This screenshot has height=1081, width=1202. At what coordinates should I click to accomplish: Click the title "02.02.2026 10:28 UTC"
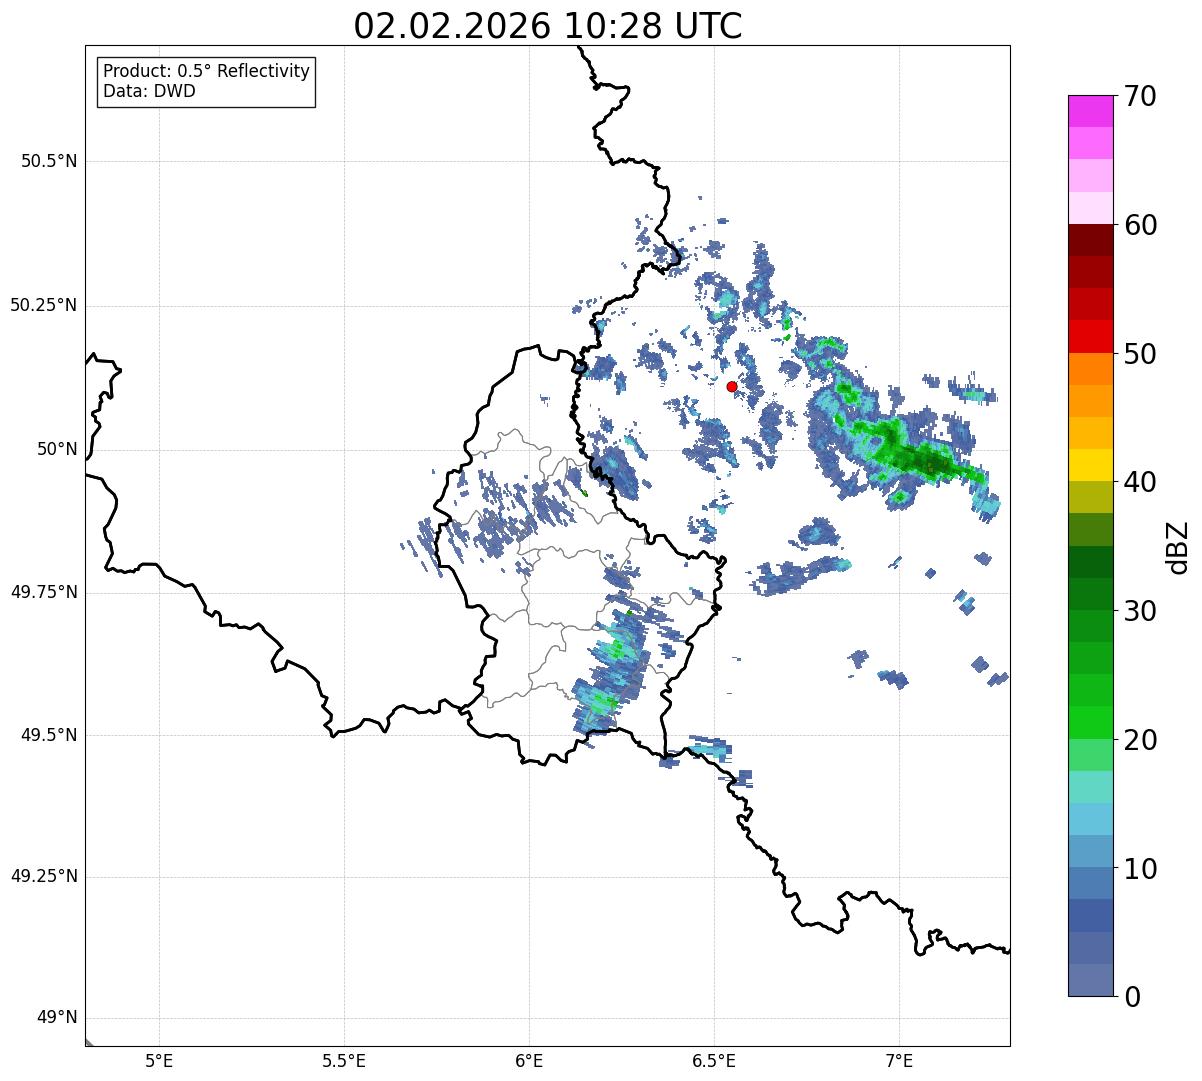tap(548, 26)
